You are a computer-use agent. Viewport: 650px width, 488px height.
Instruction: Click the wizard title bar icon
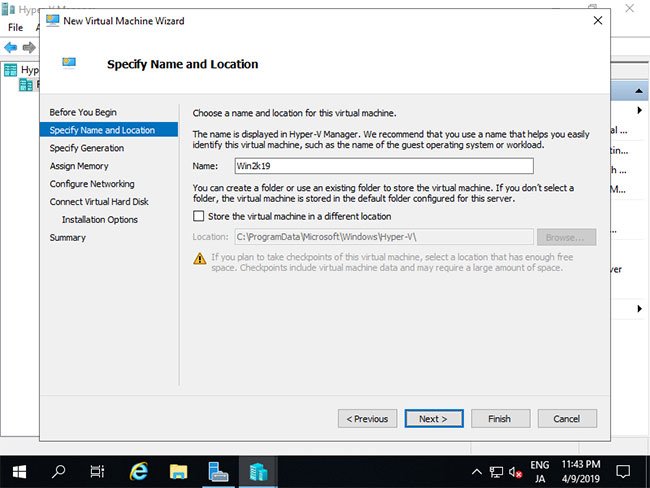click(x=52, y=20)
